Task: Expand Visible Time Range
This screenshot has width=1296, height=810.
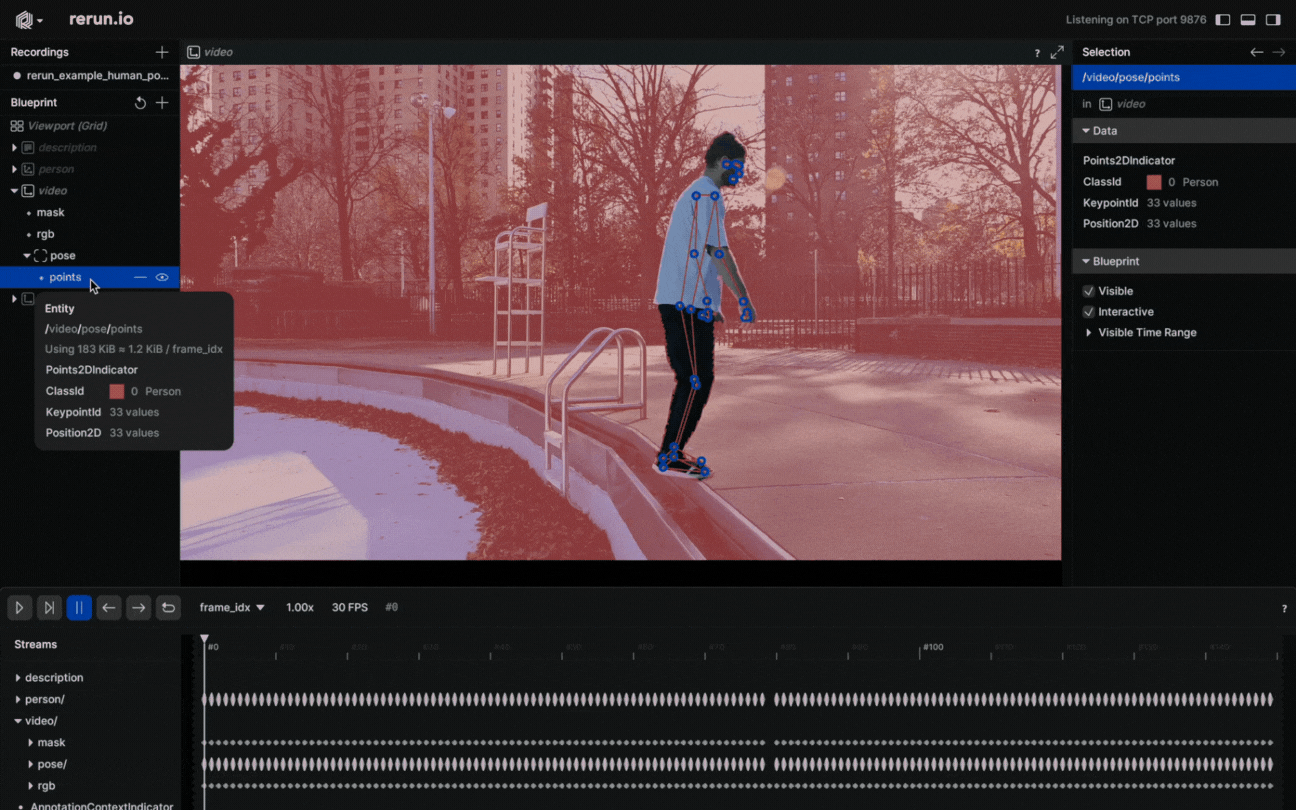Action: [x=1089, y=333]
